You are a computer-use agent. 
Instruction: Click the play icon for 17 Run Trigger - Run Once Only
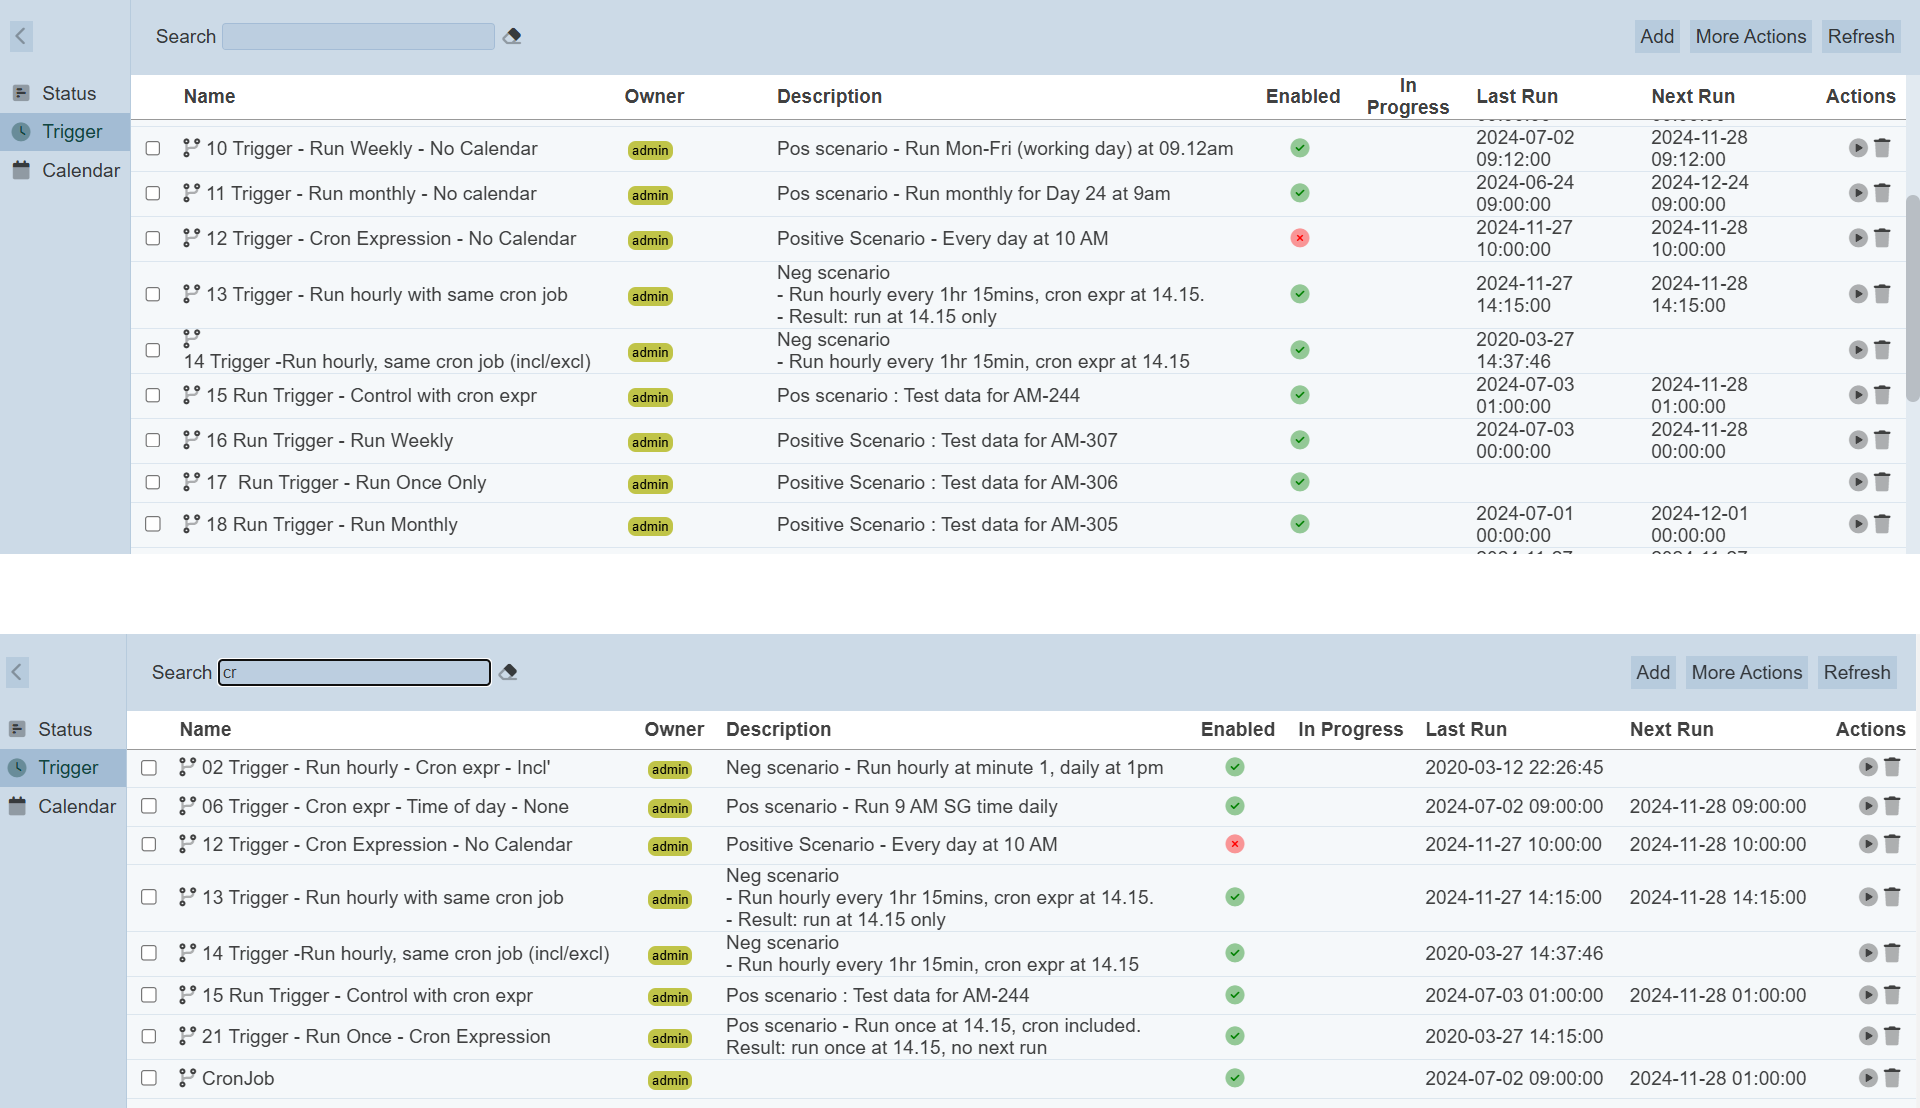(x=1857, y=482)
